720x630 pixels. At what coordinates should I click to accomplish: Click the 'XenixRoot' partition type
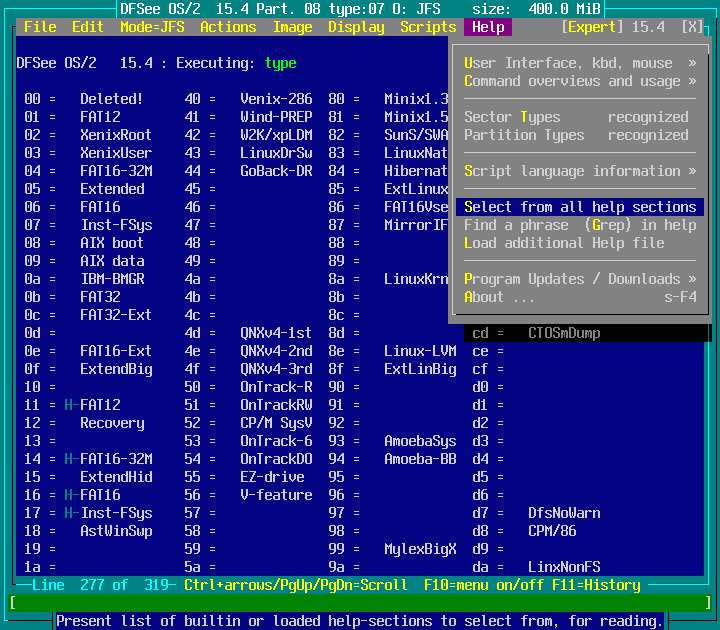(x=116, y=135)
